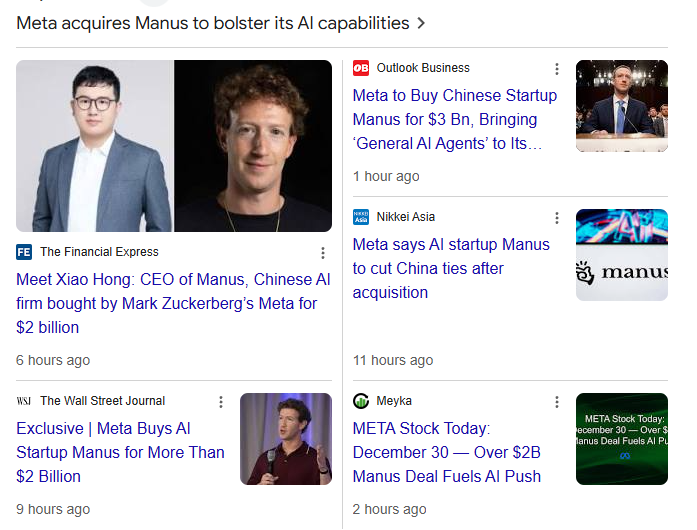Click the Wall Street Journal logo icon
Screen dimensions: 697x530
24,401
